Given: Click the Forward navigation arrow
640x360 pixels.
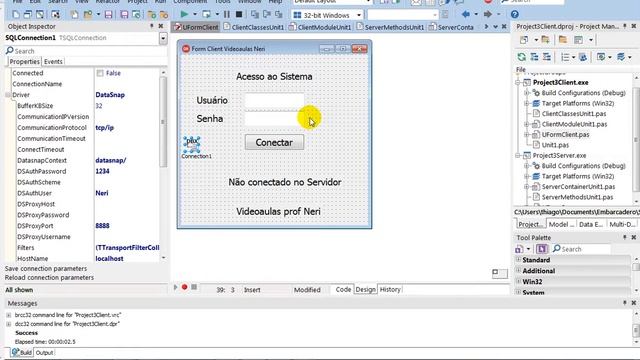Looking at the screenshot, I should (x=487, y=15).
